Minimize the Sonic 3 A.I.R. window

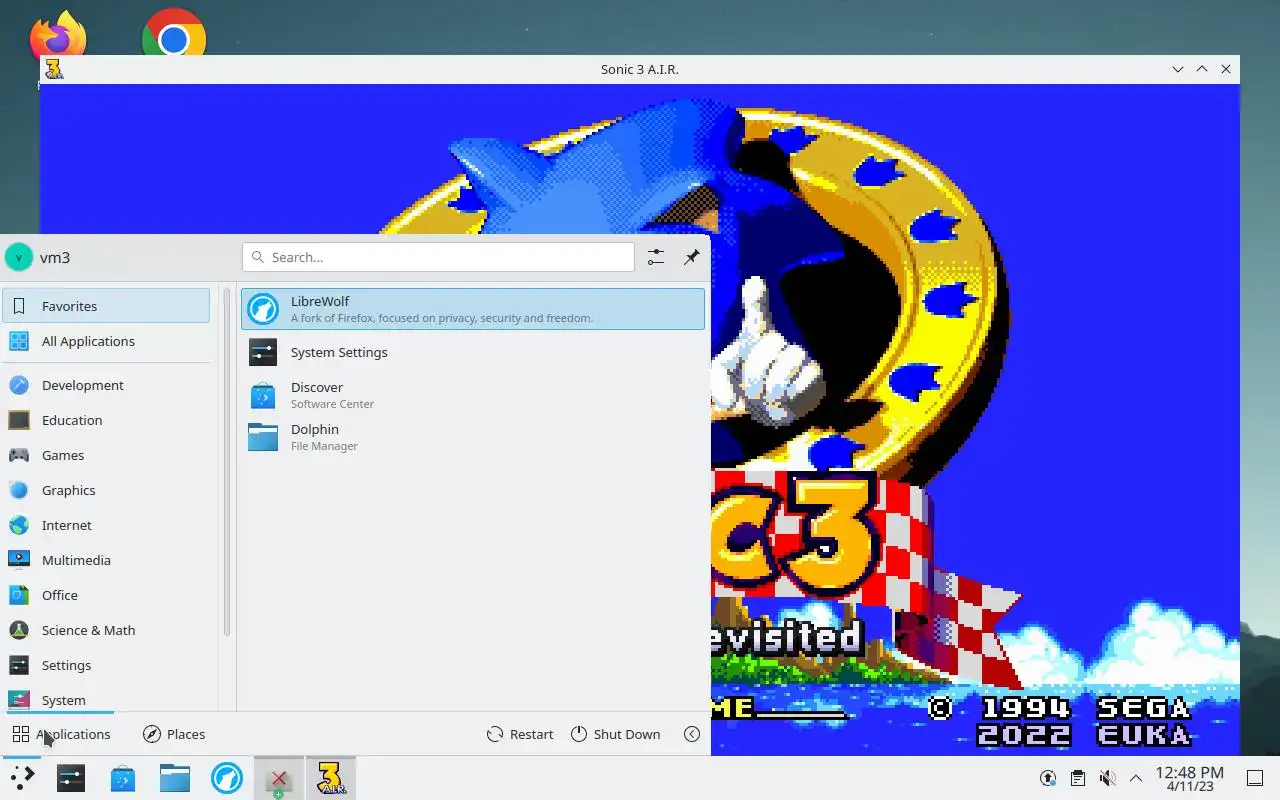[x=1178, y=69]
